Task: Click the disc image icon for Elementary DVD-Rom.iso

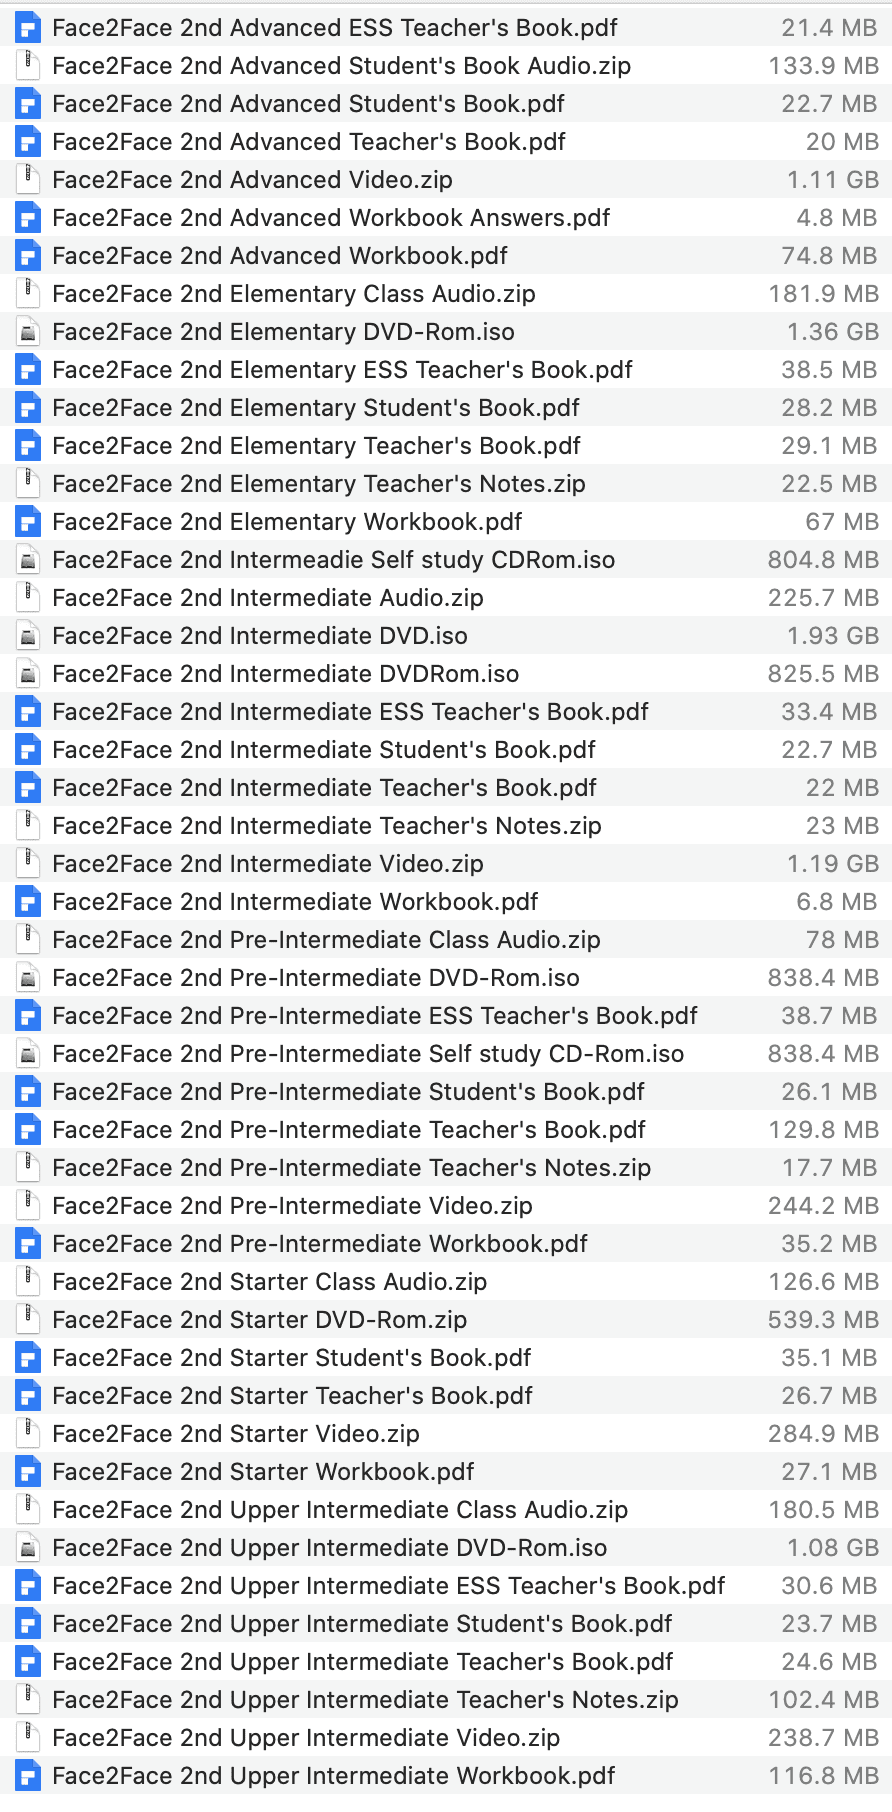Action: coord(27,331)
